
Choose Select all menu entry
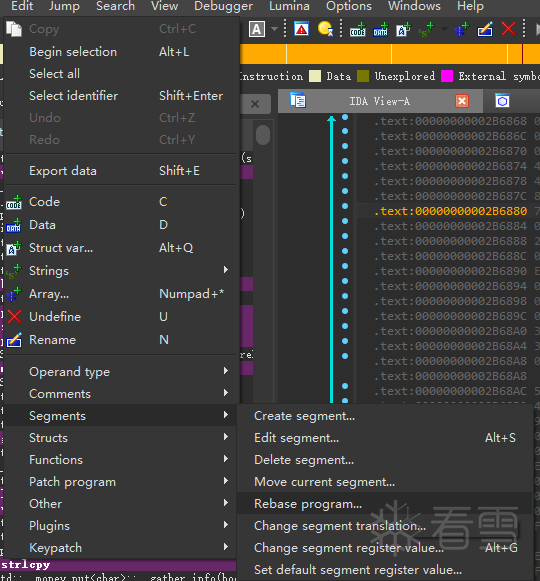point(121,74)
